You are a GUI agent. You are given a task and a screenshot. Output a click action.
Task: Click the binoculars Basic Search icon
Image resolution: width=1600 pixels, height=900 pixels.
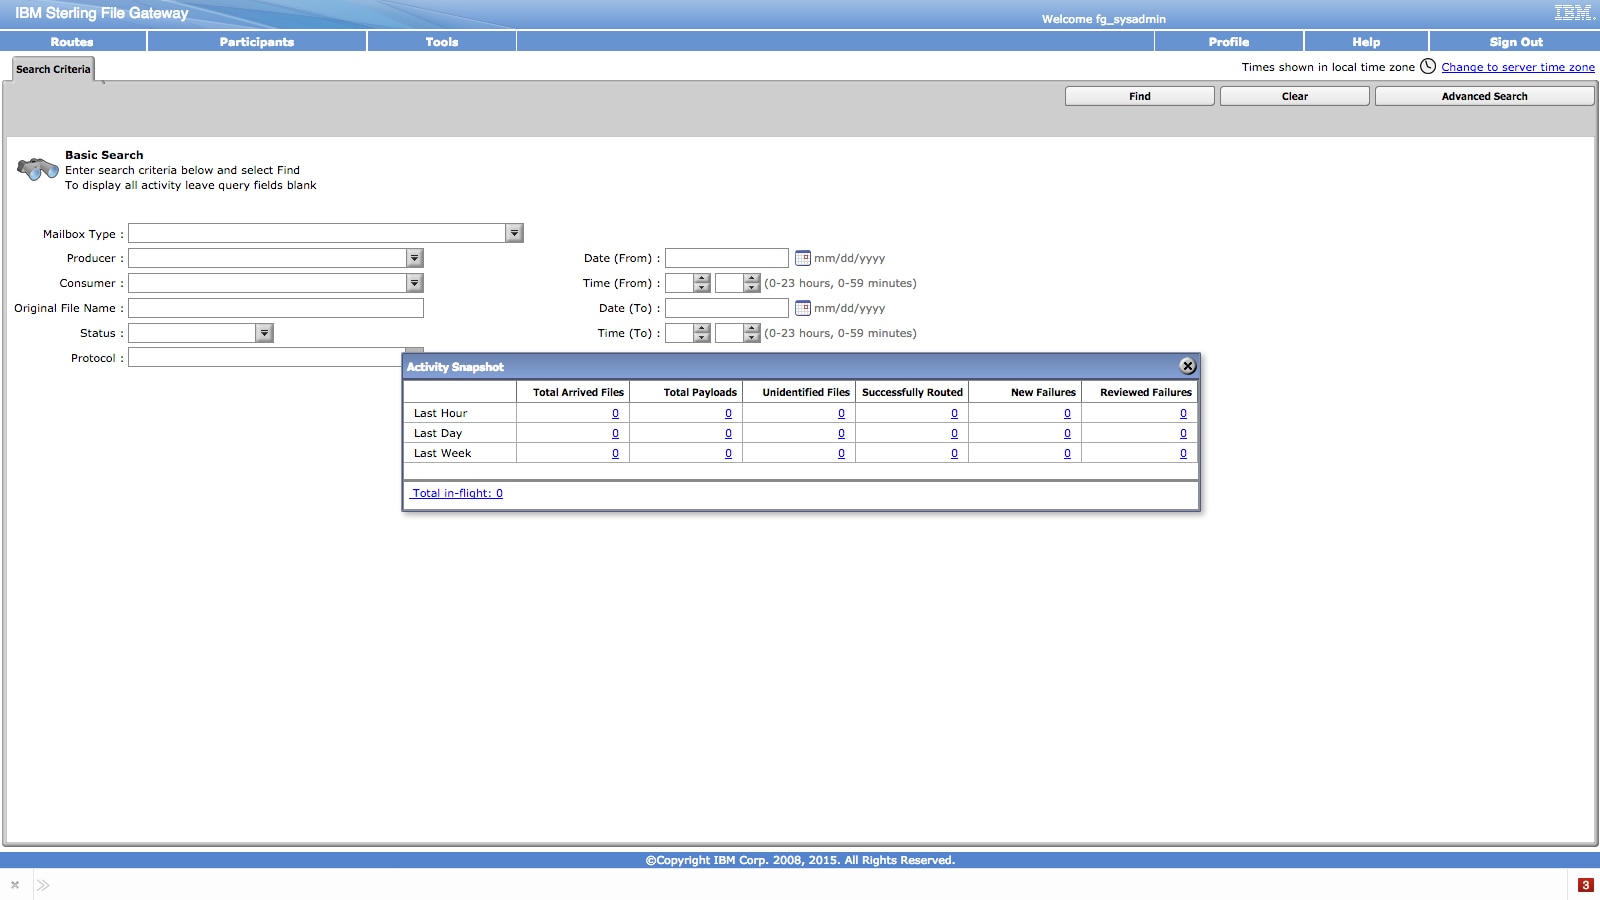point(37,169)
